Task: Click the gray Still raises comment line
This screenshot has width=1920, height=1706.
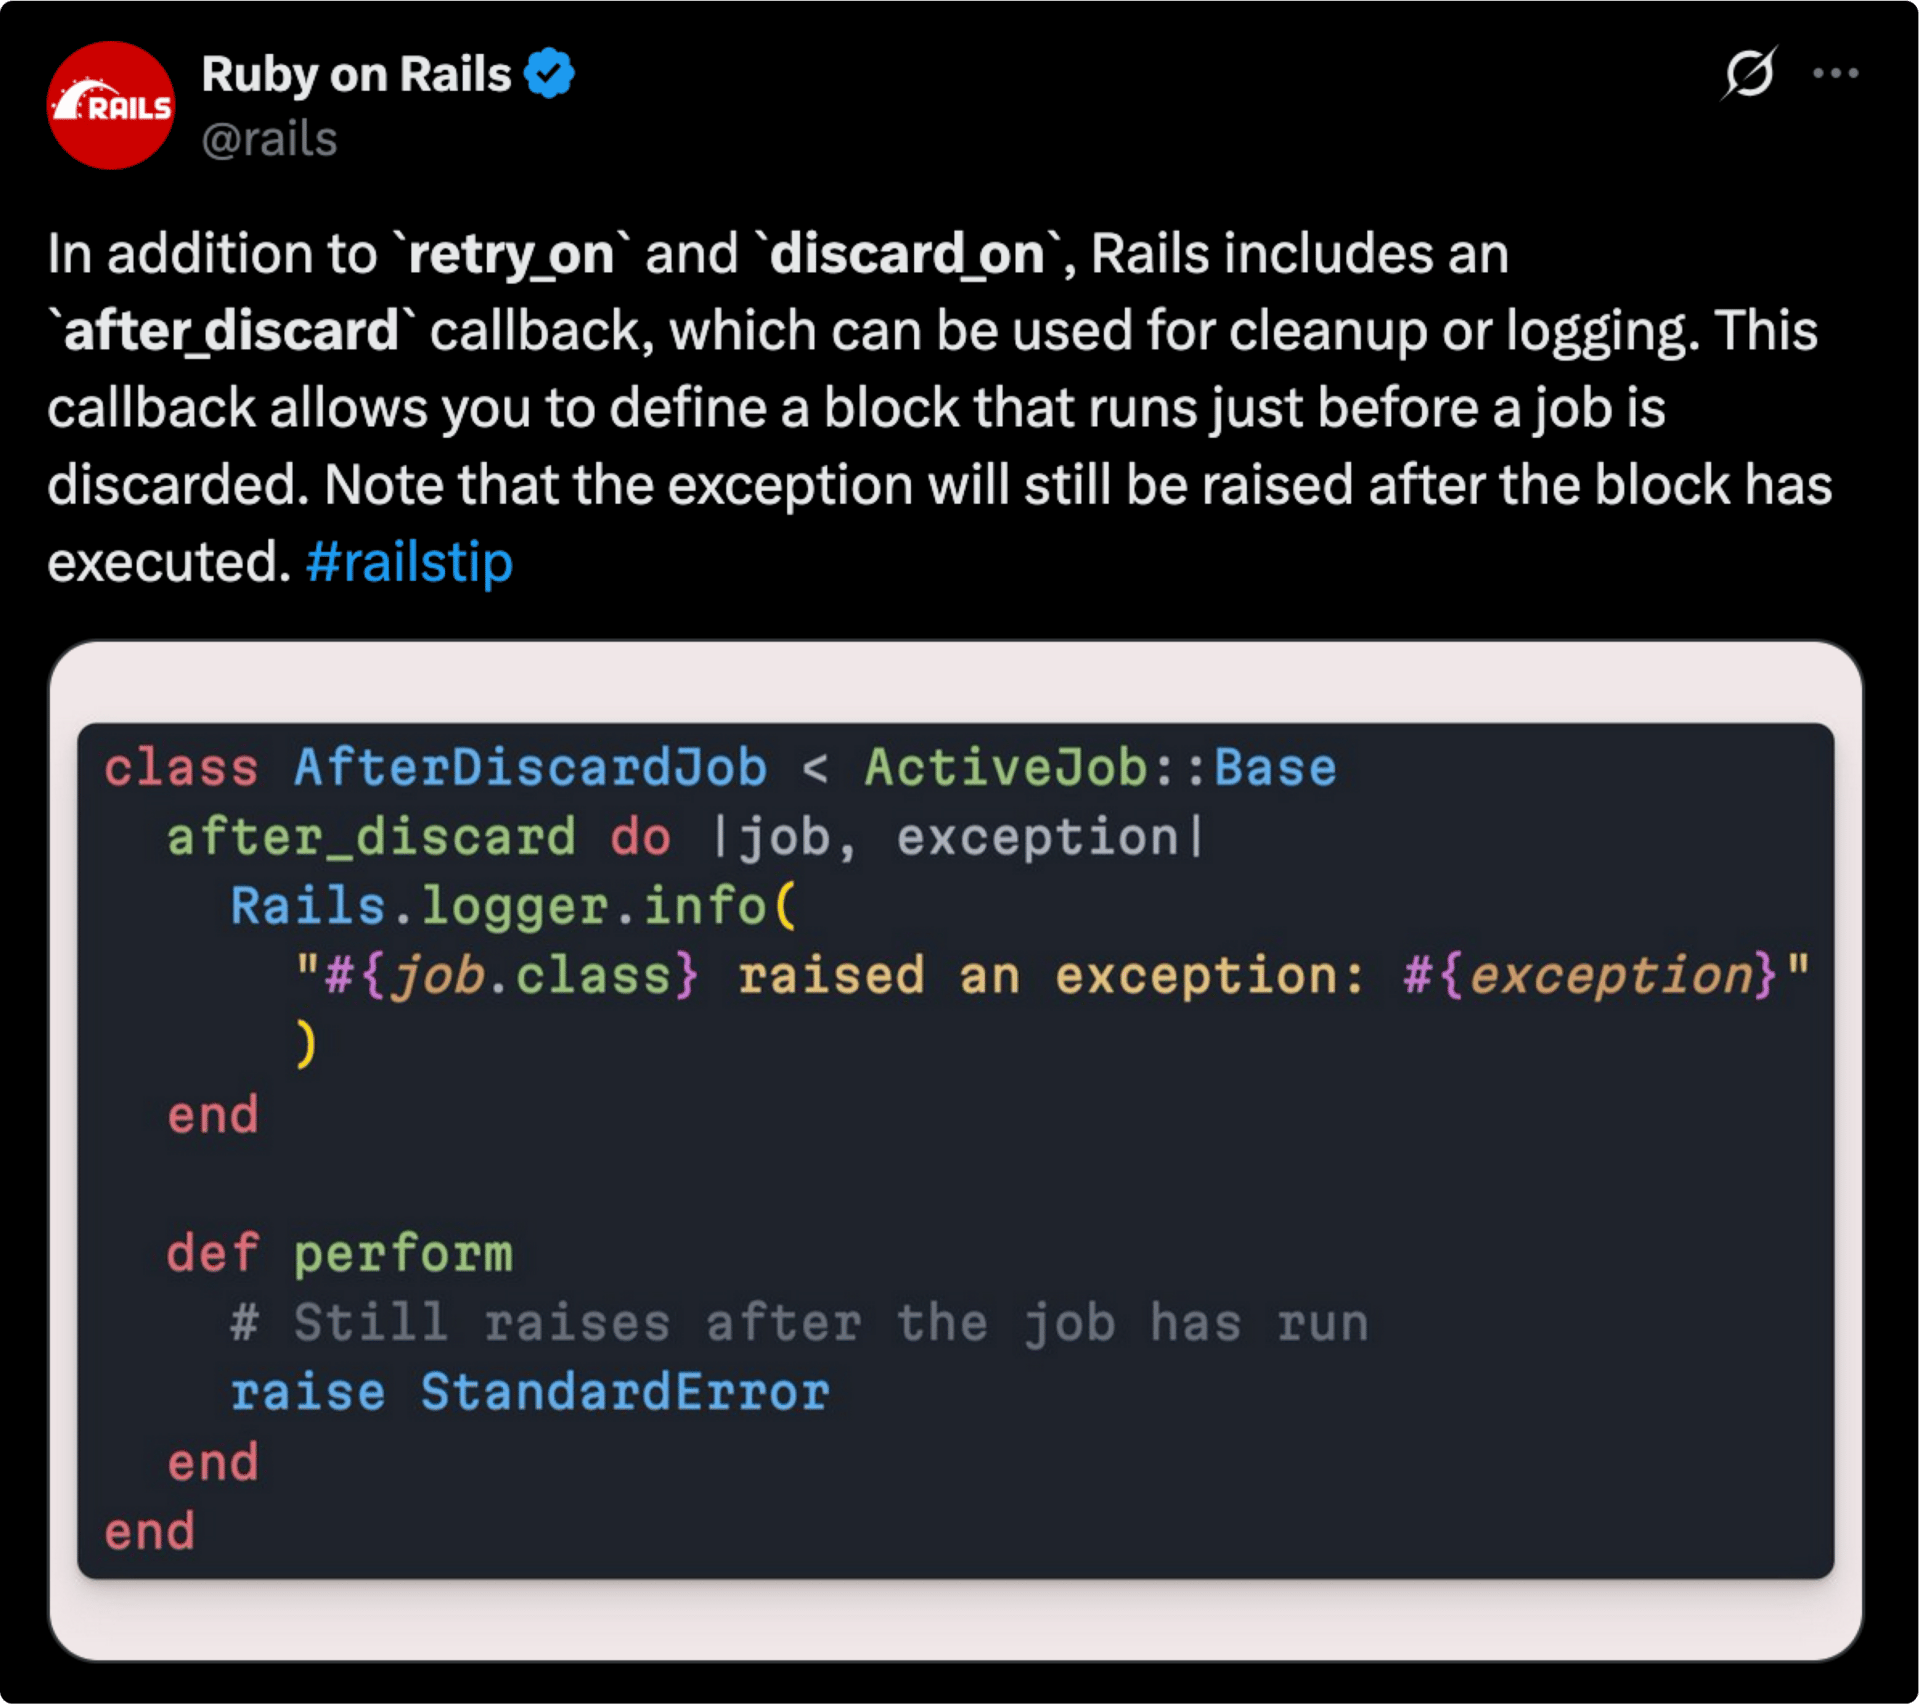Action: (800, 1323)
